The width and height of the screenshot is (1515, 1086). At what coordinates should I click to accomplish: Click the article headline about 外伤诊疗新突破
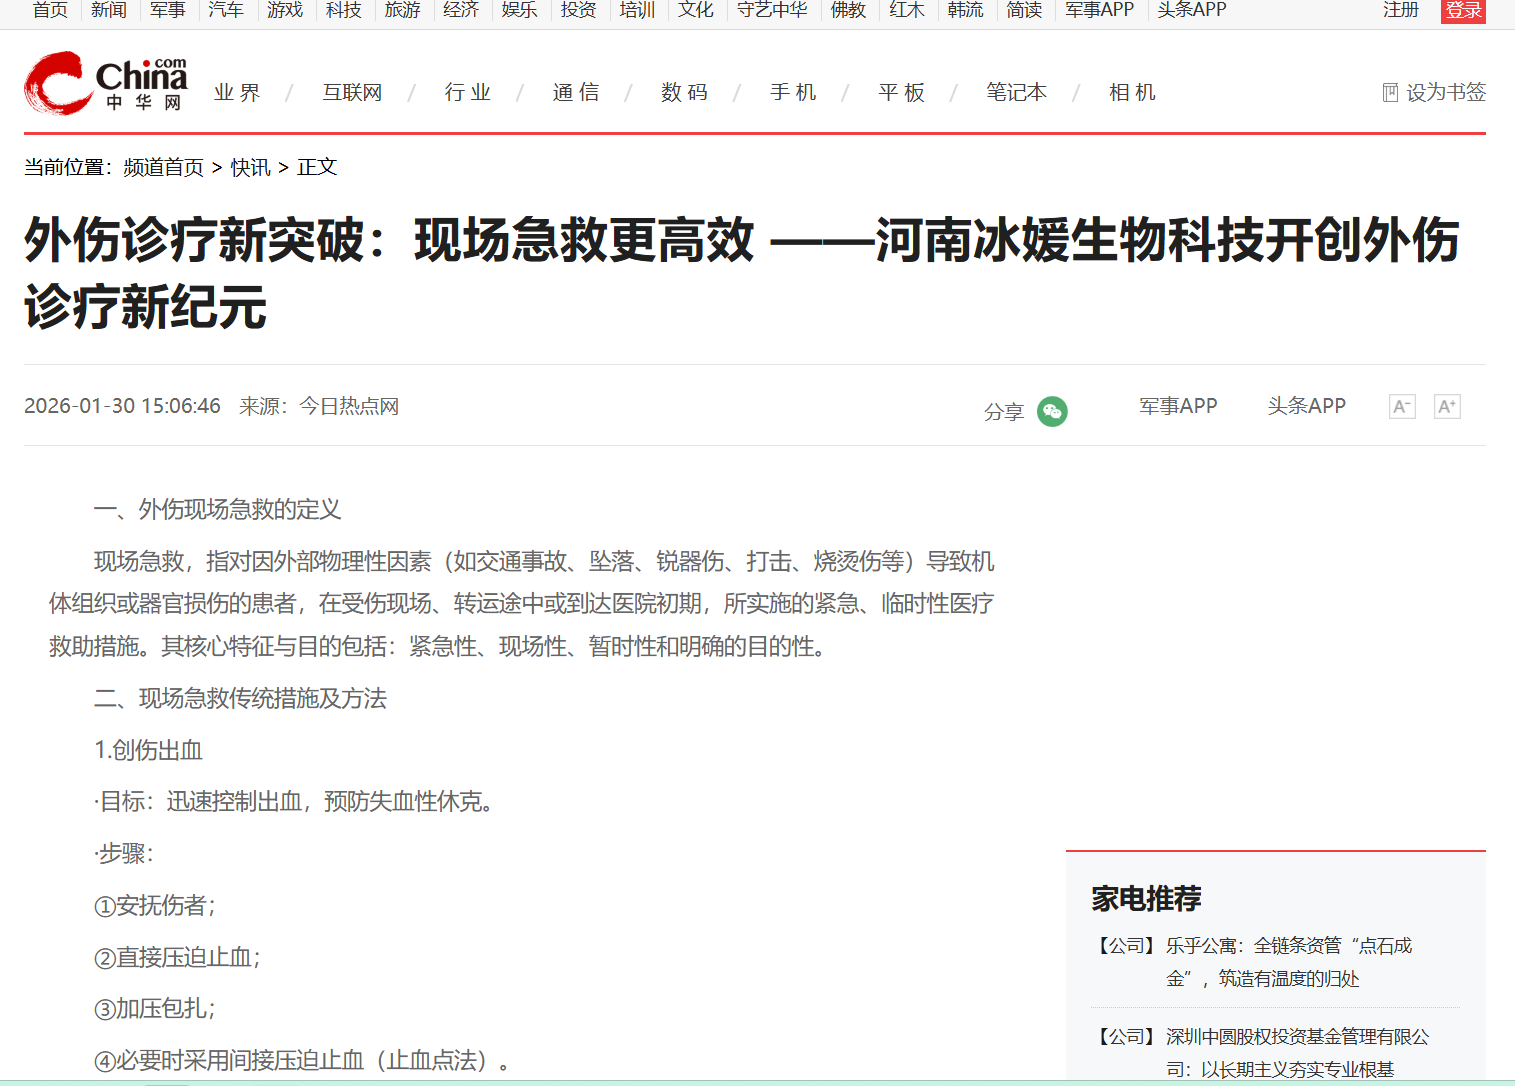coord(740,270)
